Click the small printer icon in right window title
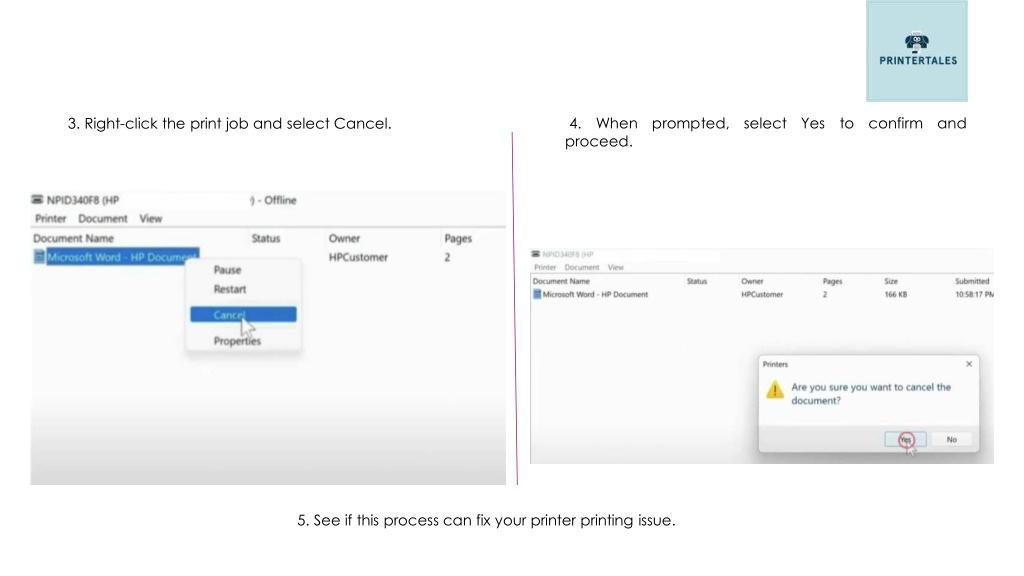Viewport: 1024px width, 576px height. point(536,253)
